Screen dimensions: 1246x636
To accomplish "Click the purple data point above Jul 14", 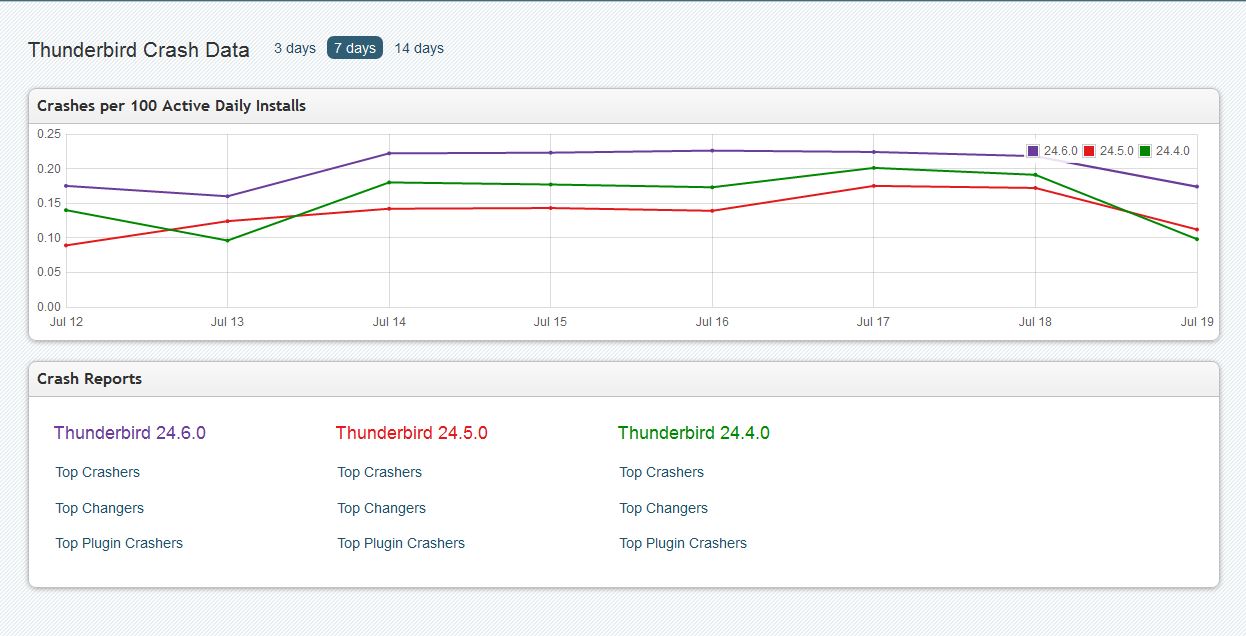I will 389,153.
